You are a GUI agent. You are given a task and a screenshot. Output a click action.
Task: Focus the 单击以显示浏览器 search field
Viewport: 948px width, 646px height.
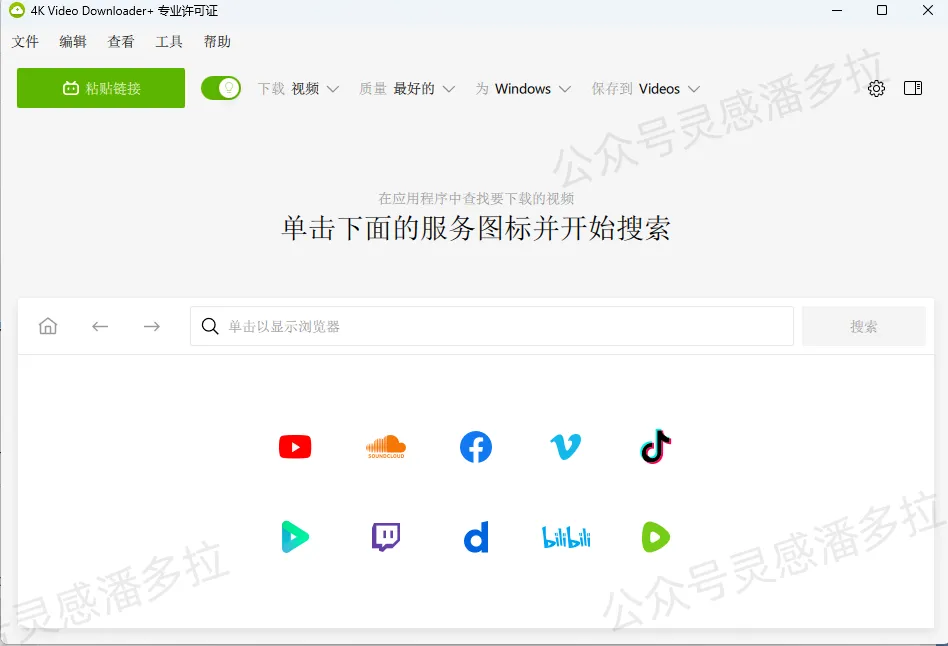[x=492, y=327]
